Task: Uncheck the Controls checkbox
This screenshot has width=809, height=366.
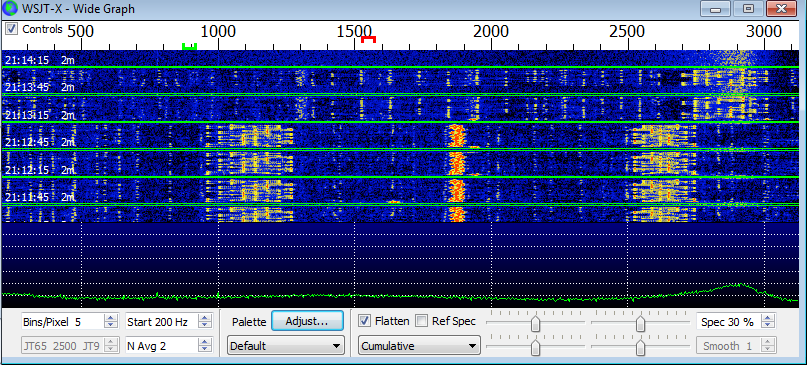Action: coord(11,29)
